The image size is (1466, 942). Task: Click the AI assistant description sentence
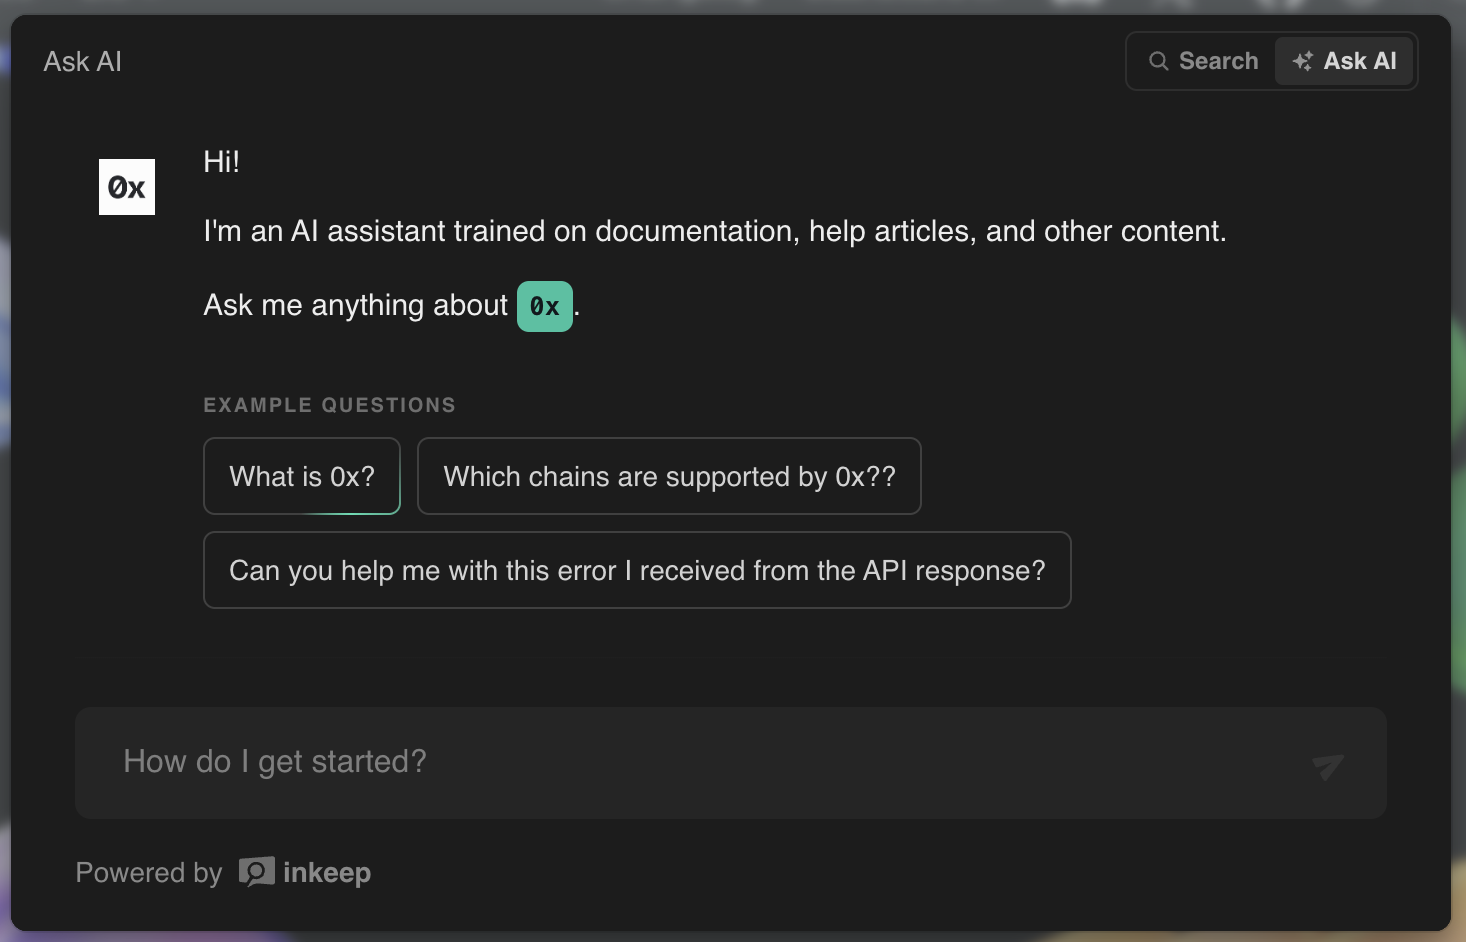(x=715, y=231)
